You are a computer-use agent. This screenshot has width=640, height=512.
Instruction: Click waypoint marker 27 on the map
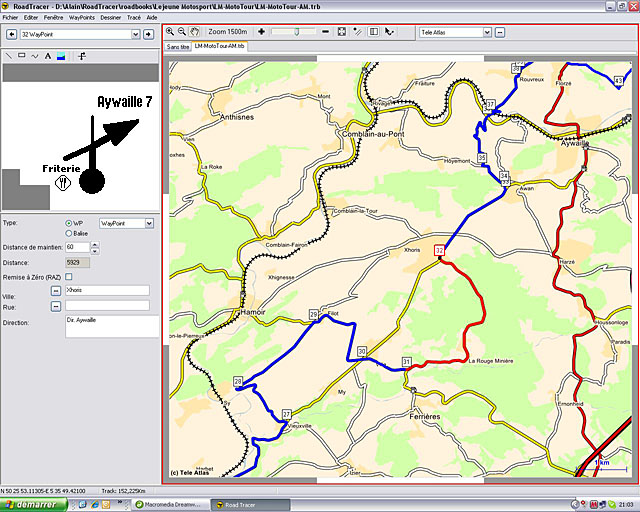click(x=287, y=414)
